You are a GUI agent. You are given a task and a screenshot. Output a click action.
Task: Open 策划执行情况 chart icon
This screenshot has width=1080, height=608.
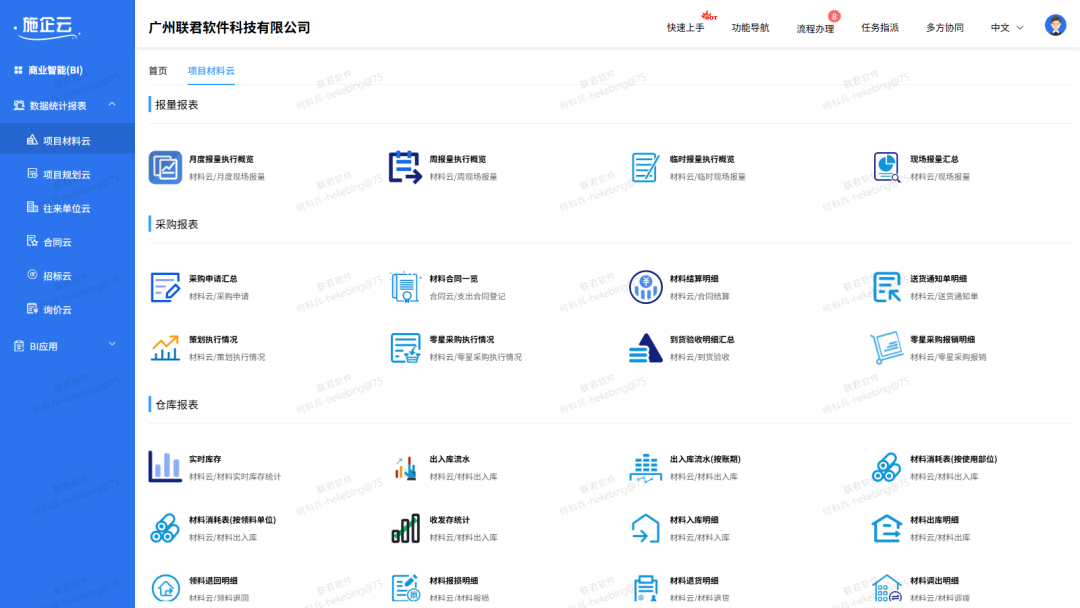(165, 348)
